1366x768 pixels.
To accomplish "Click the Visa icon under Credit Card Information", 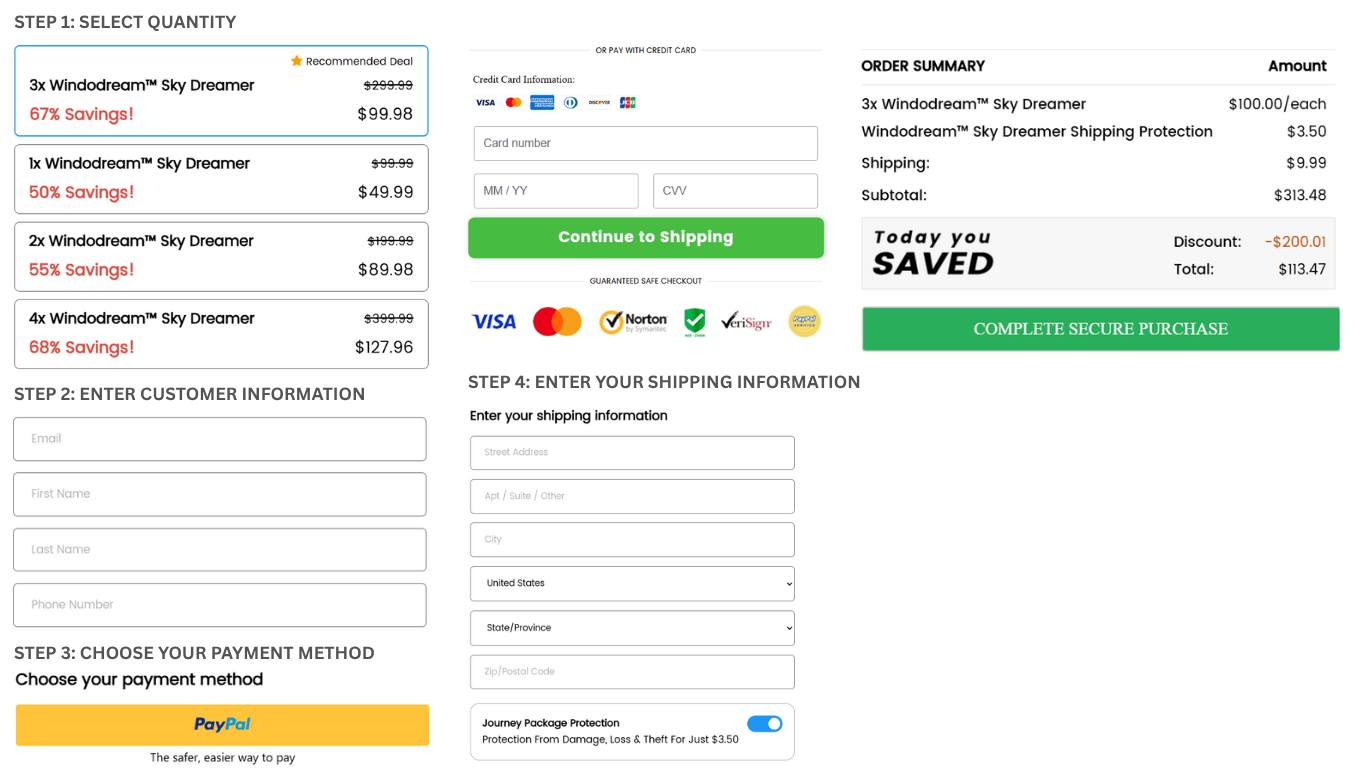I will point(485,102).
